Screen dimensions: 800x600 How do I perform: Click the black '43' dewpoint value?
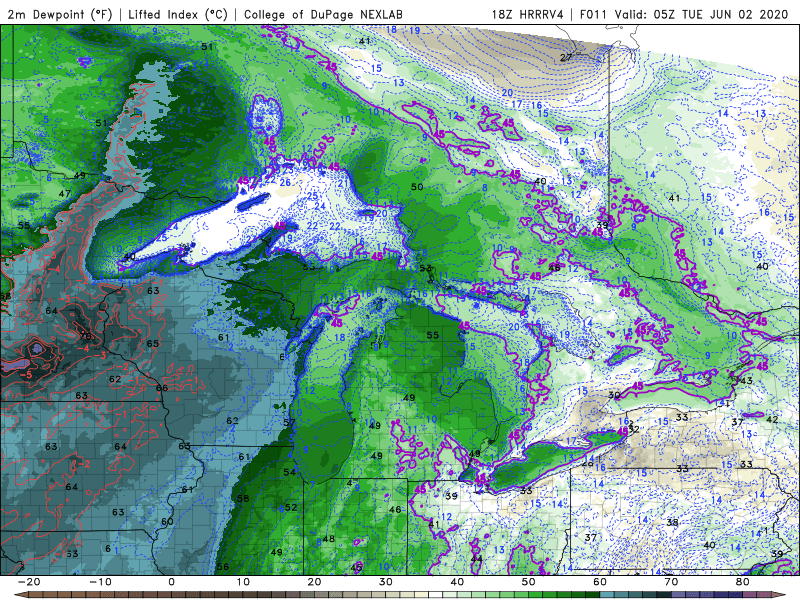pyautogui.click(x=746, y=381)
